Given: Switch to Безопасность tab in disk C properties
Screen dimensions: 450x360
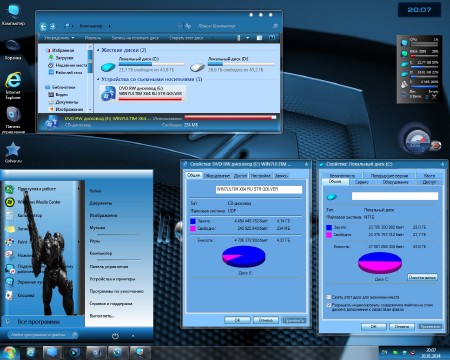Looking at the screenshot, I should pyautogui.click(x=342, y=175).
